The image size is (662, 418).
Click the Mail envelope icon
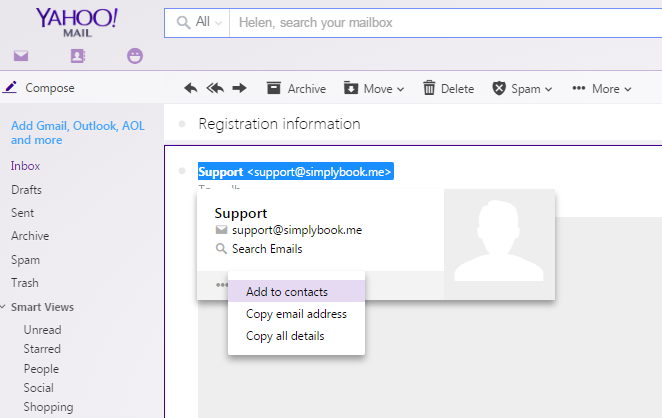pos(20,56)
